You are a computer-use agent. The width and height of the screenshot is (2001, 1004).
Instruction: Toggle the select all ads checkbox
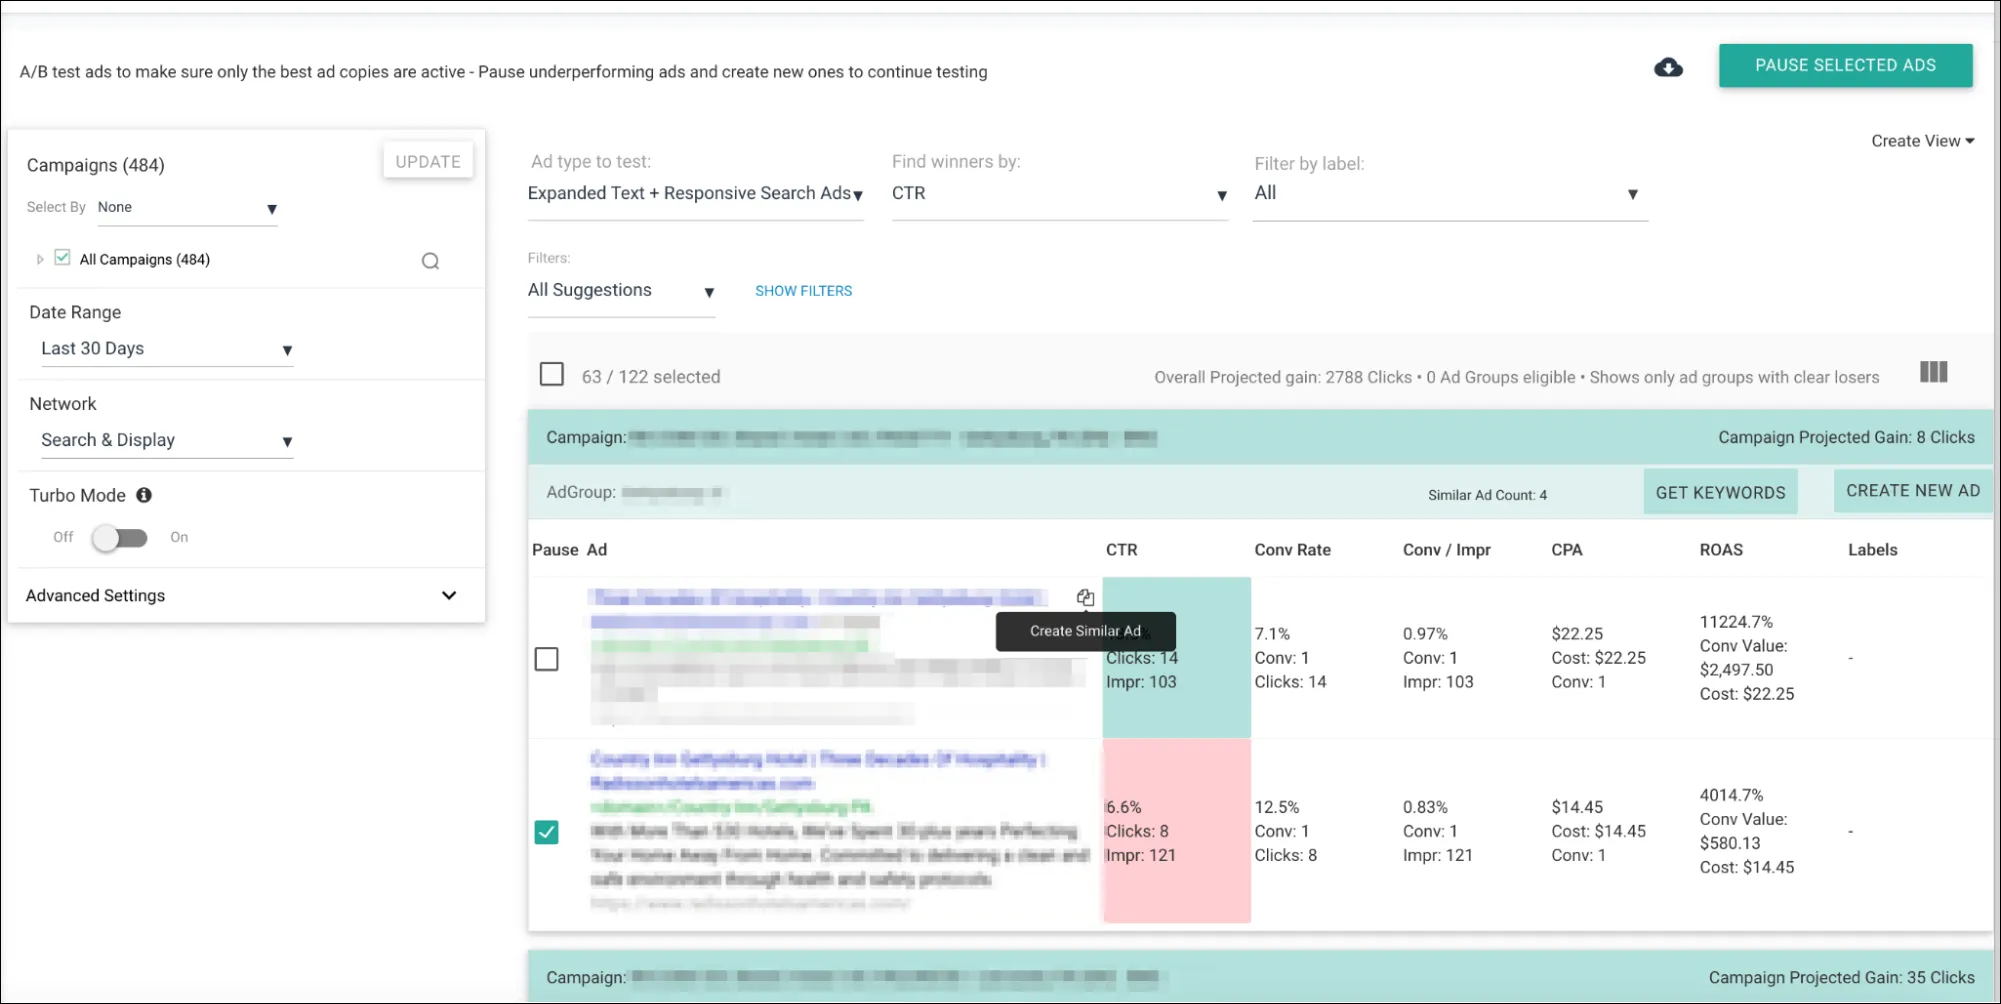pos(552,374)
